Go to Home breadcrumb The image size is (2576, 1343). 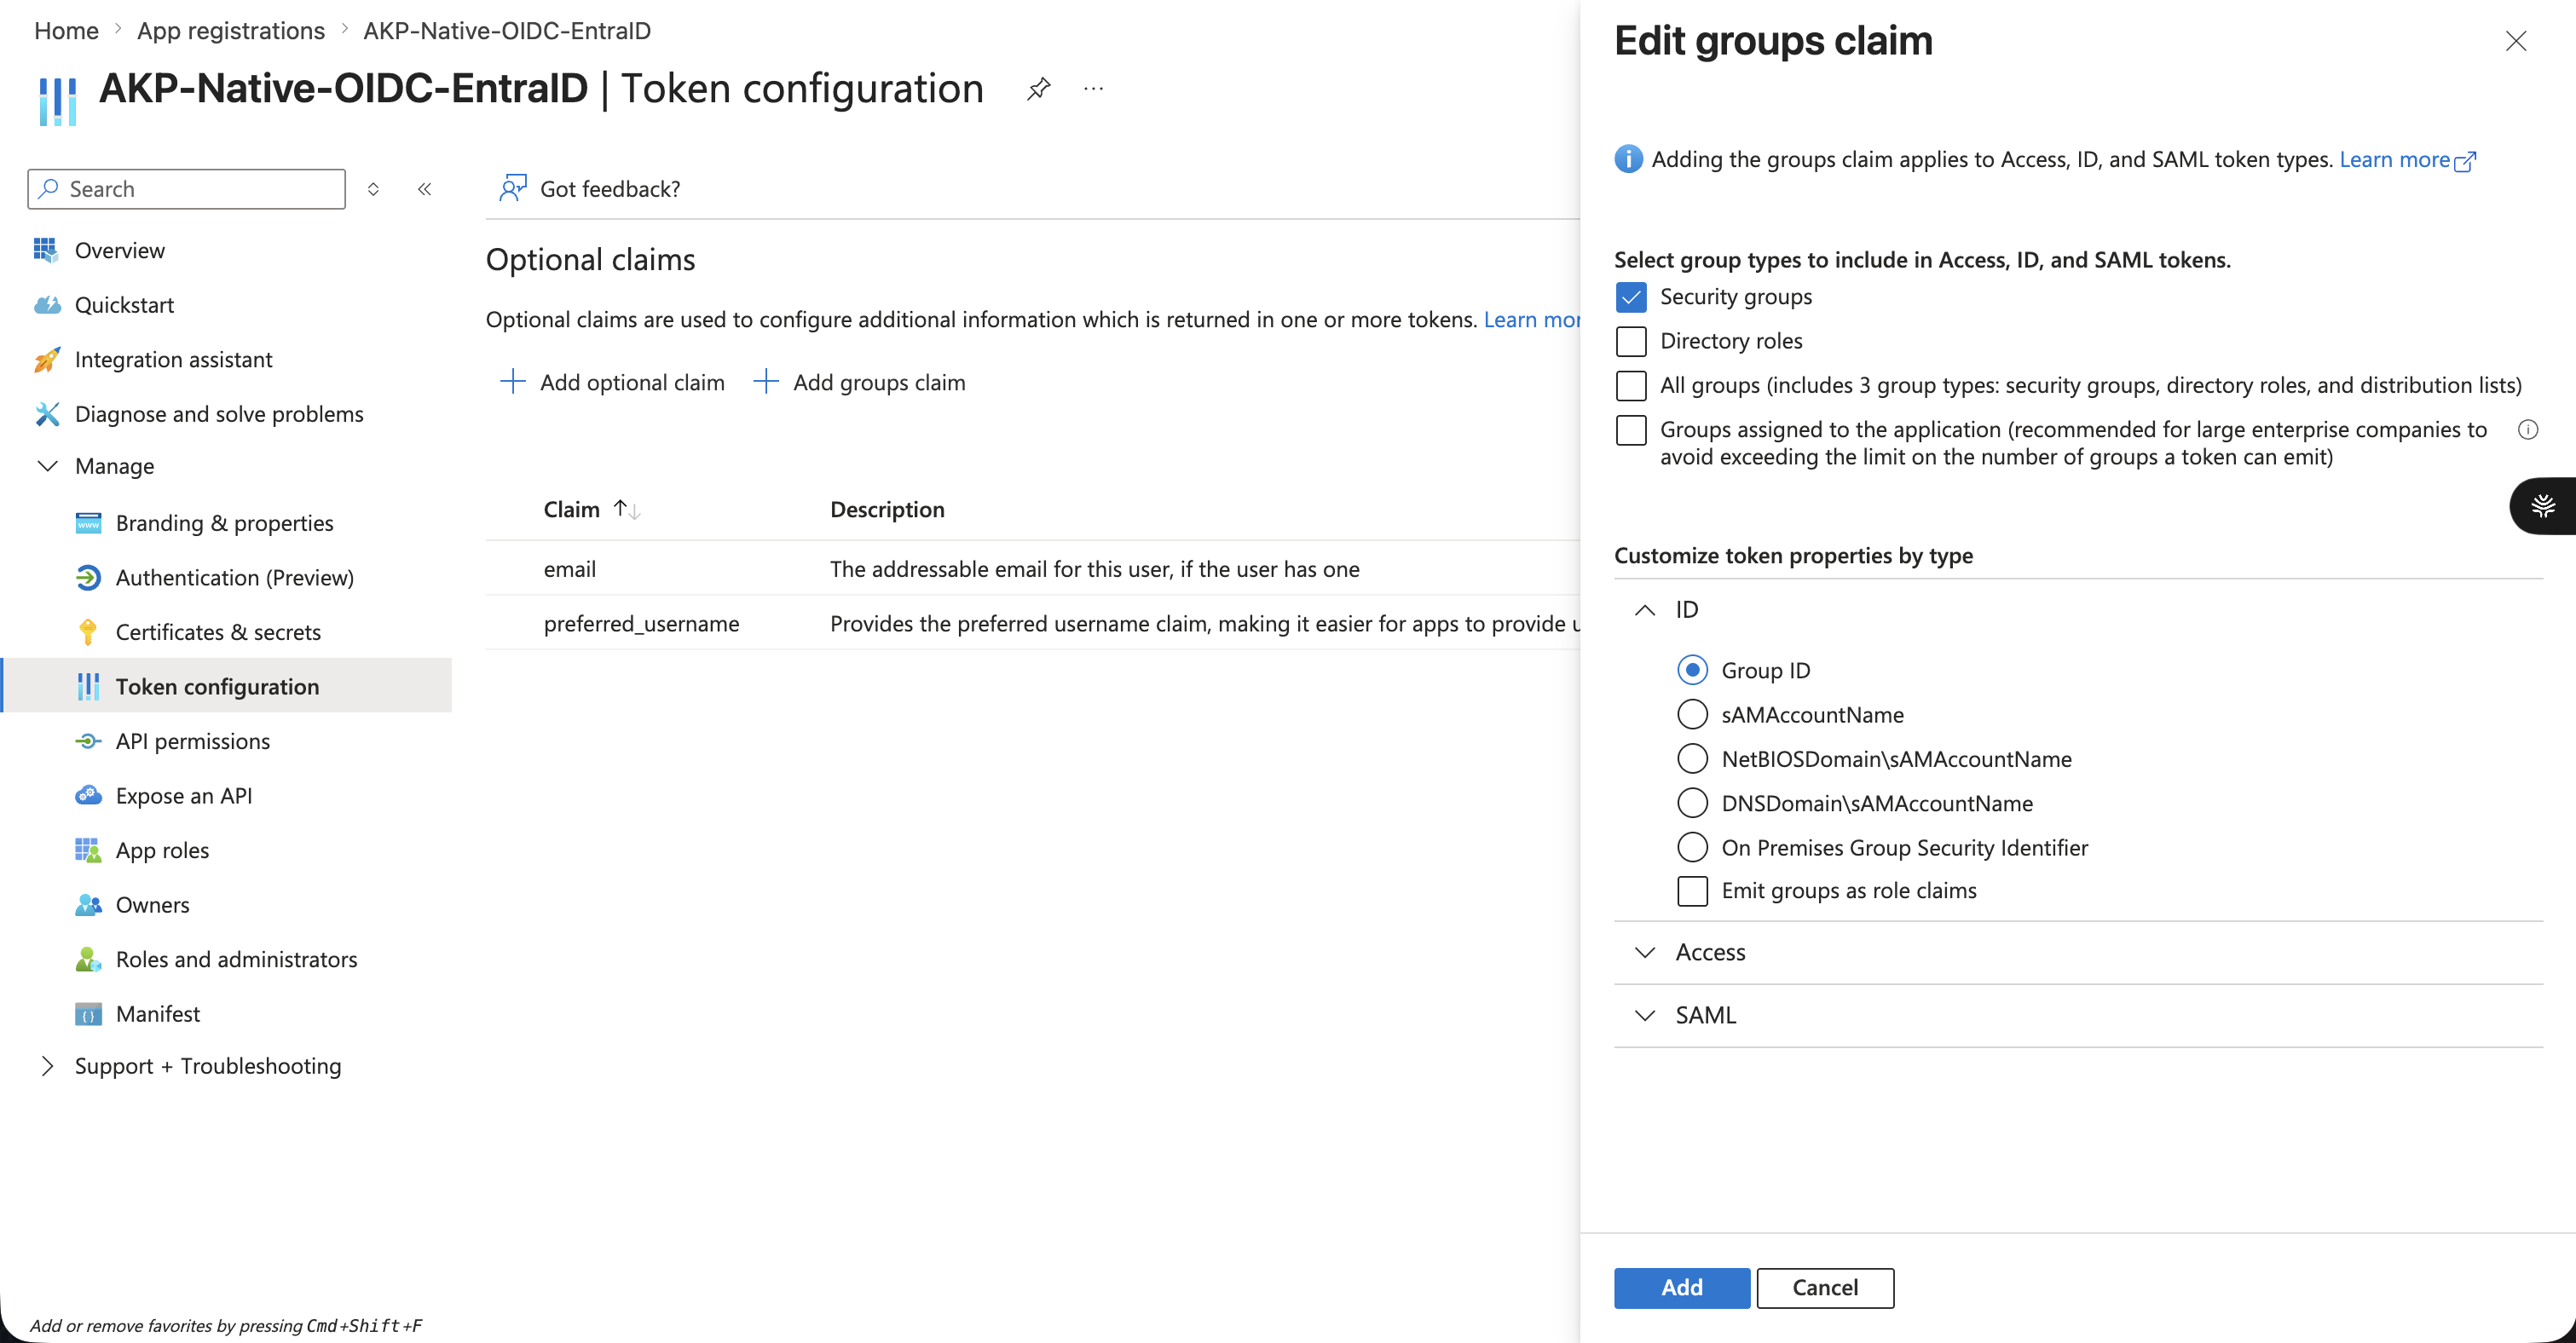66,30
